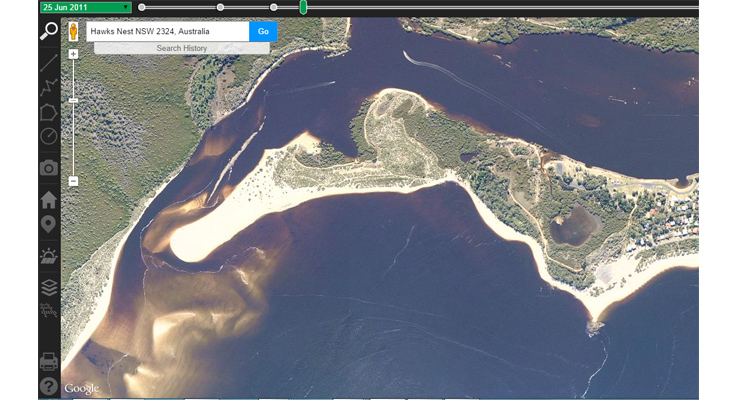Click the green timeline date marker
Viewport: 737px width, 400px height.
(303, 7)
